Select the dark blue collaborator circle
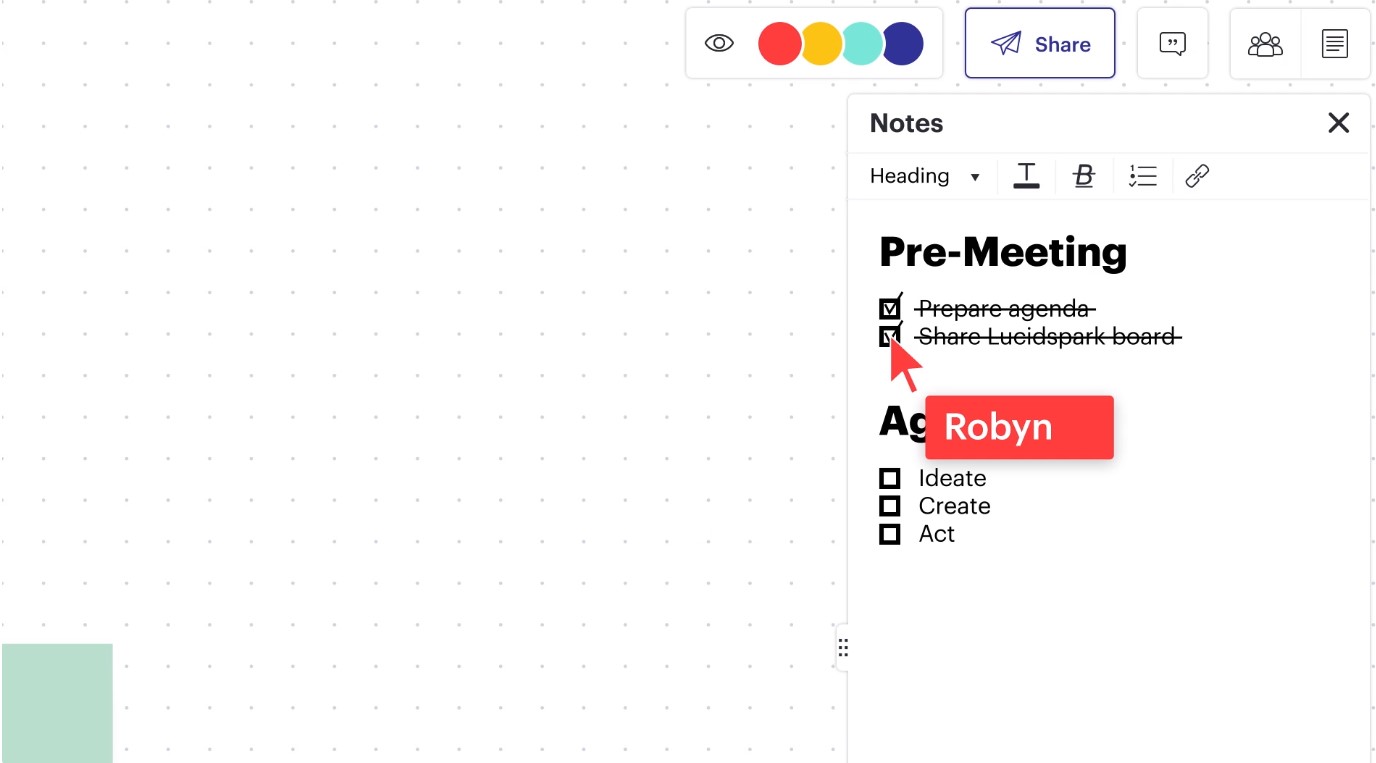Viewport: 1376px width, 763px height. pos(902,44)
